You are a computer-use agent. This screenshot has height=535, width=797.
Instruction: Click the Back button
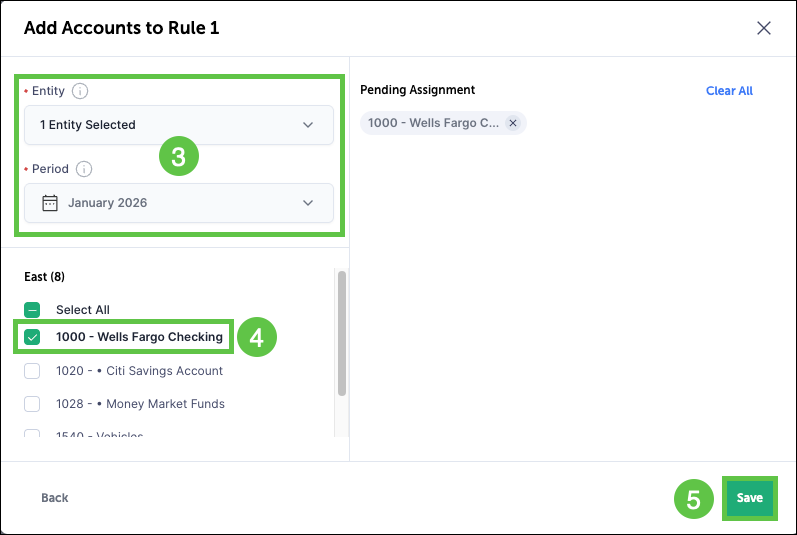click(55, 498)
